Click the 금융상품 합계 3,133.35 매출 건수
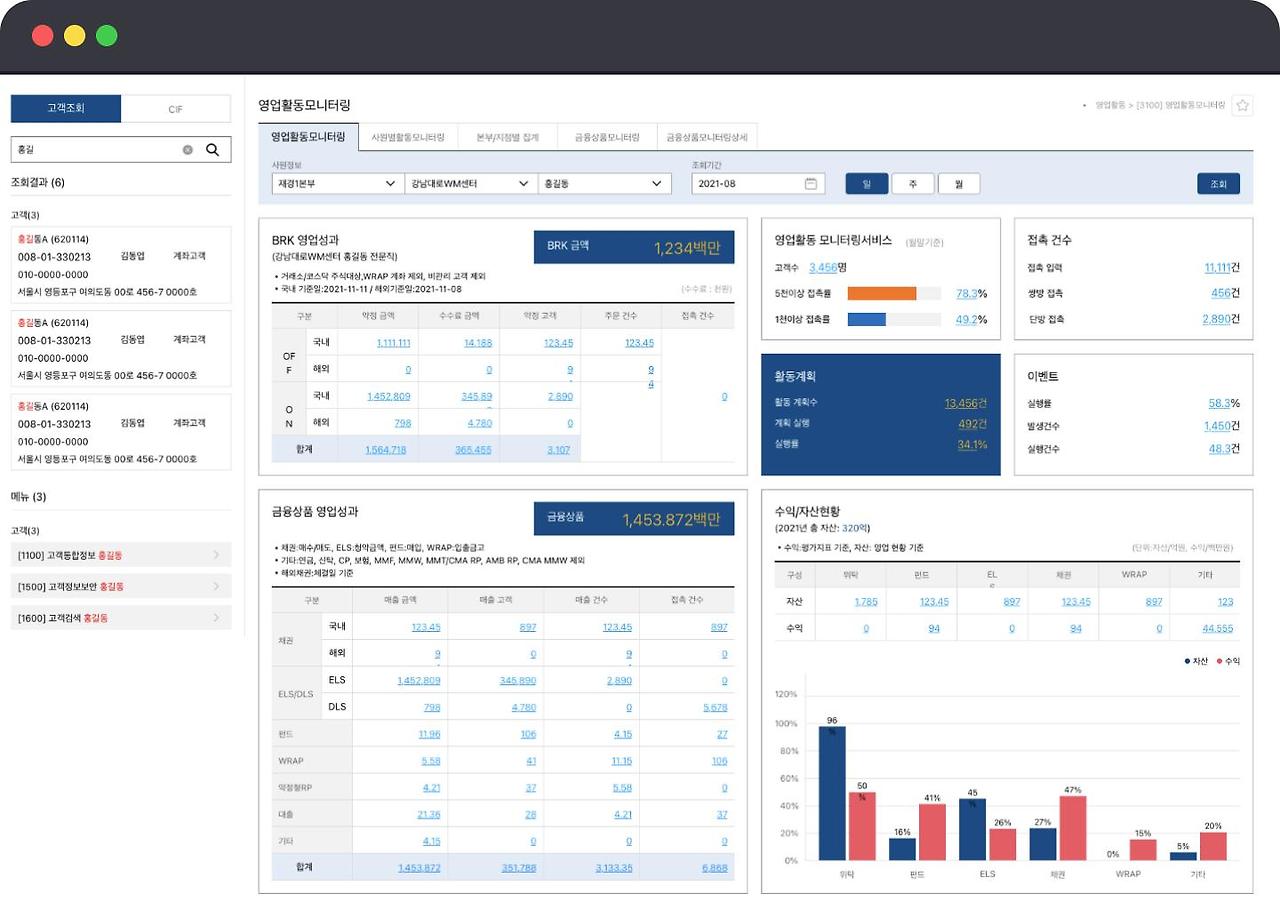Screen dimensions: 1280x910 pyautogui.click(x=613, y=868)
